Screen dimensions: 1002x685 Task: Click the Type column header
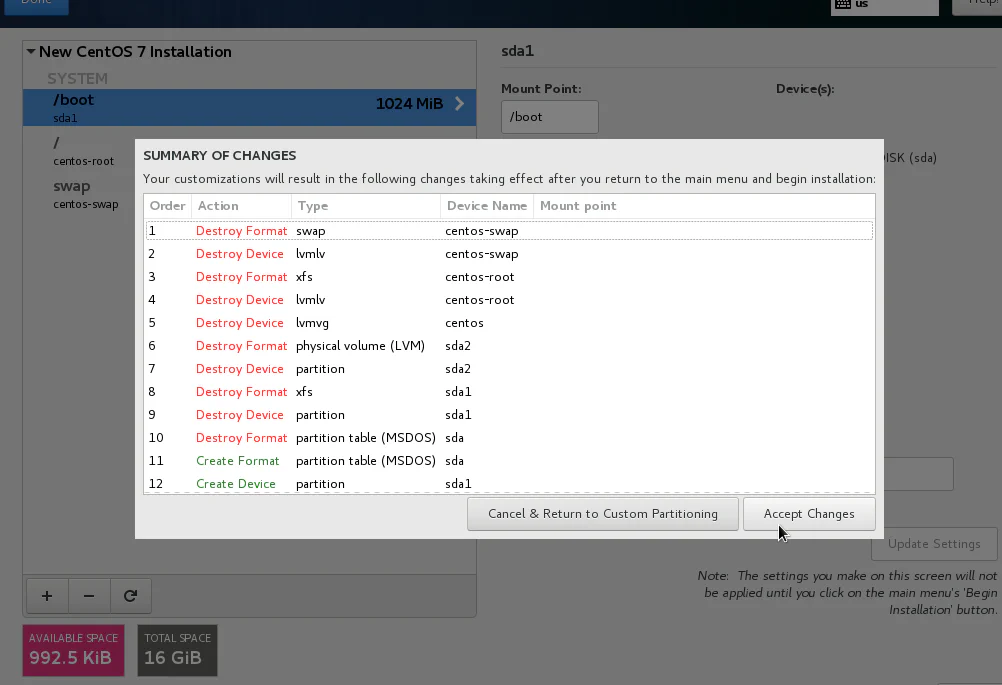[366, 206]
